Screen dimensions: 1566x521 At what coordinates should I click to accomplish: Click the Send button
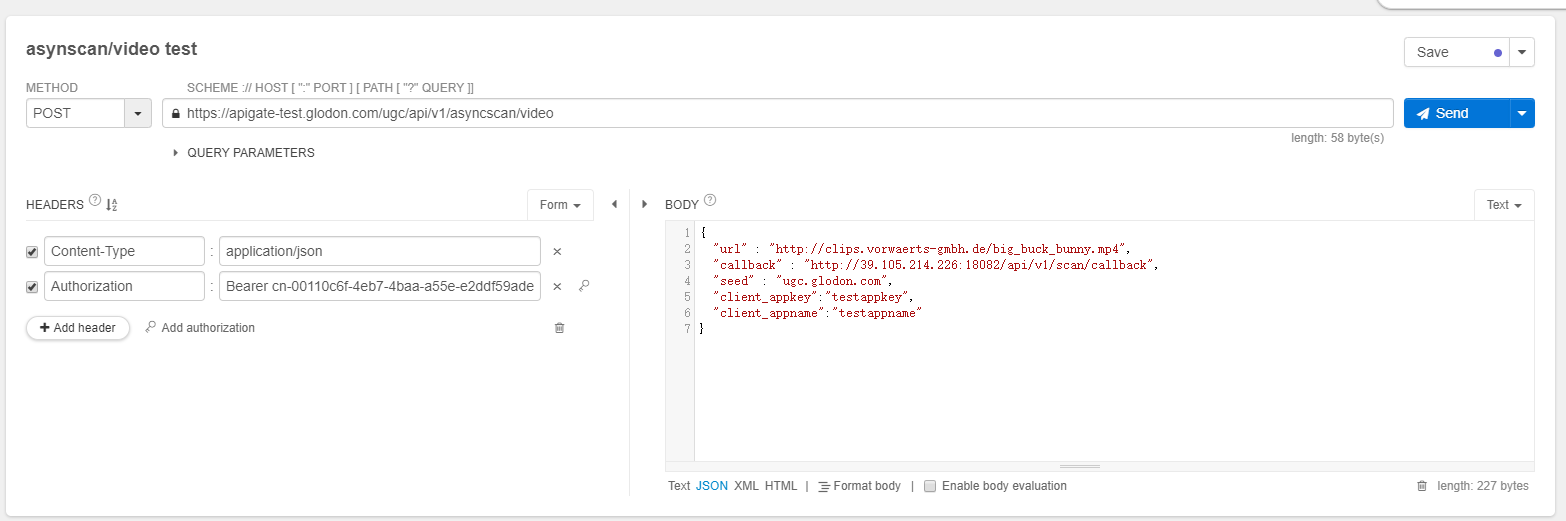pos(1455,114)
